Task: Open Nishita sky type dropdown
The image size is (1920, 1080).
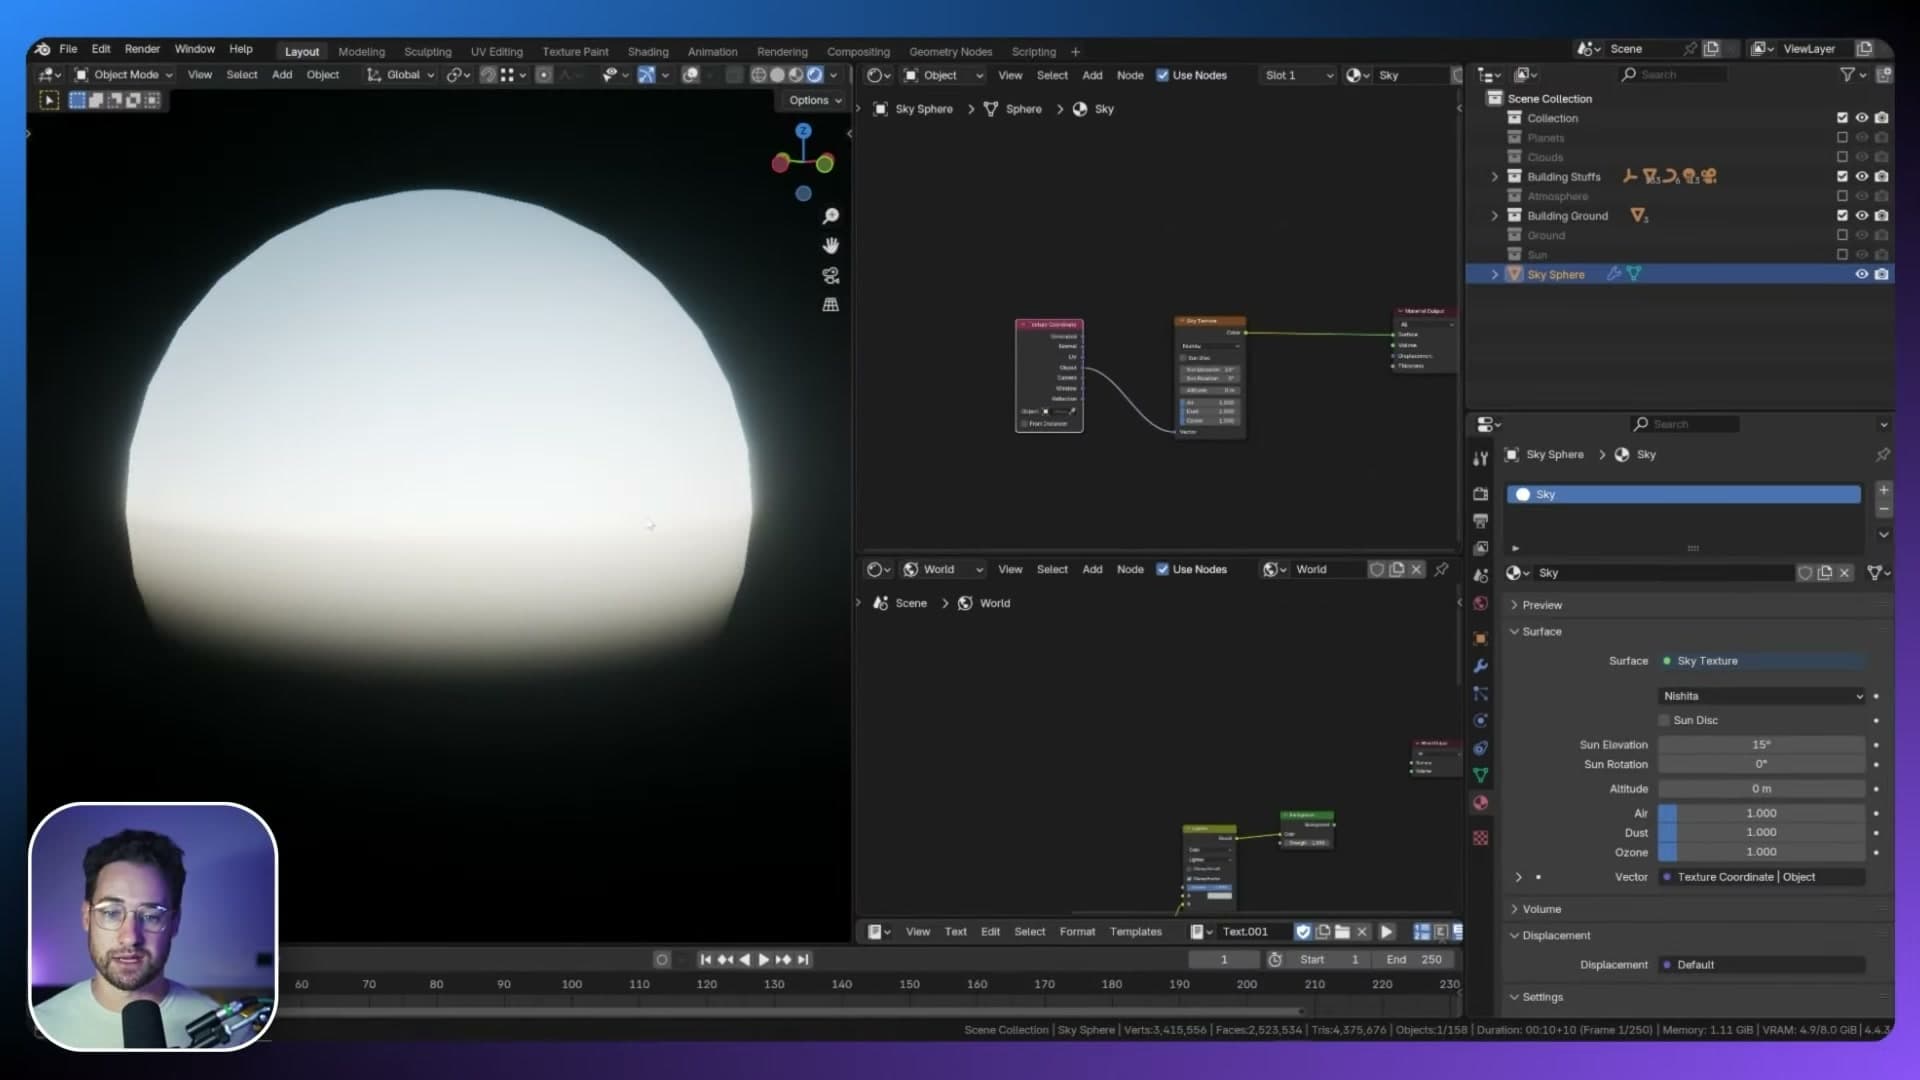Action: [x=1762, y=696]
